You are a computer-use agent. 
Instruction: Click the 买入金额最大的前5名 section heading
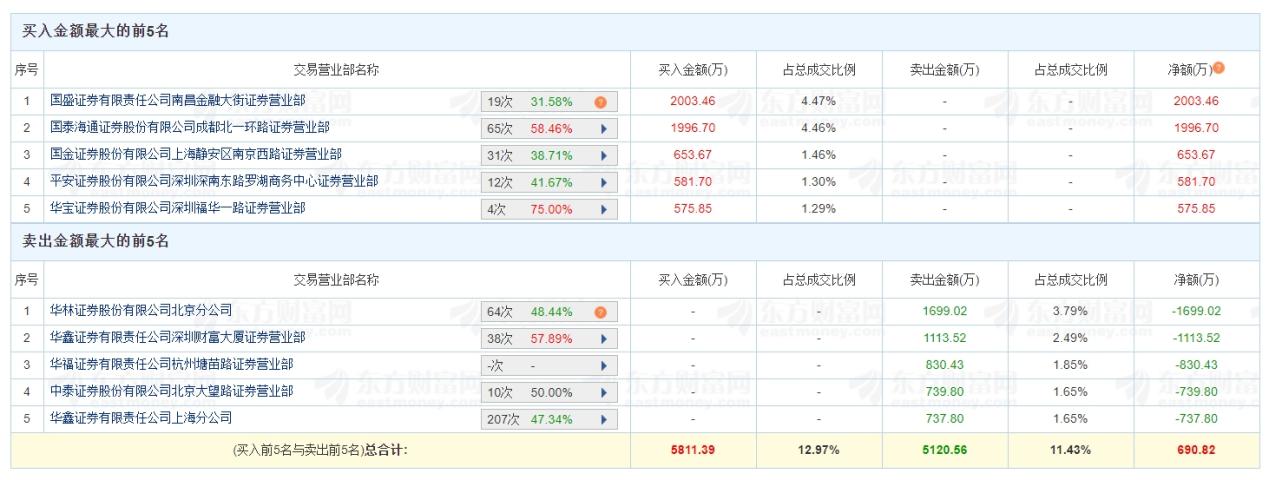coord(96,32)
